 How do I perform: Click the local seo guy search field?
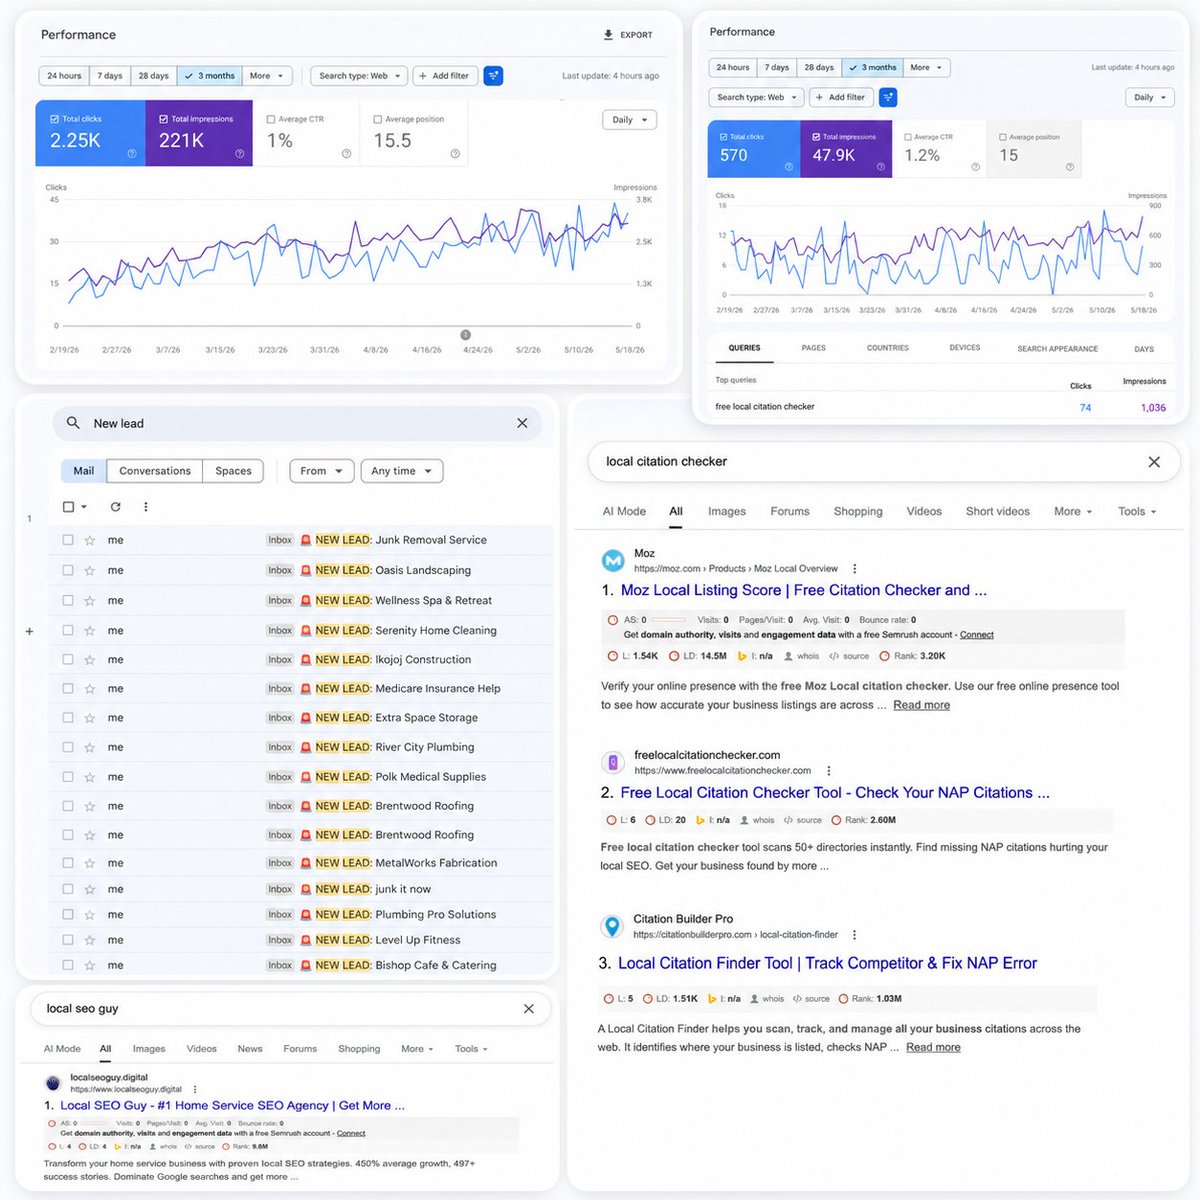(291, 1009)
